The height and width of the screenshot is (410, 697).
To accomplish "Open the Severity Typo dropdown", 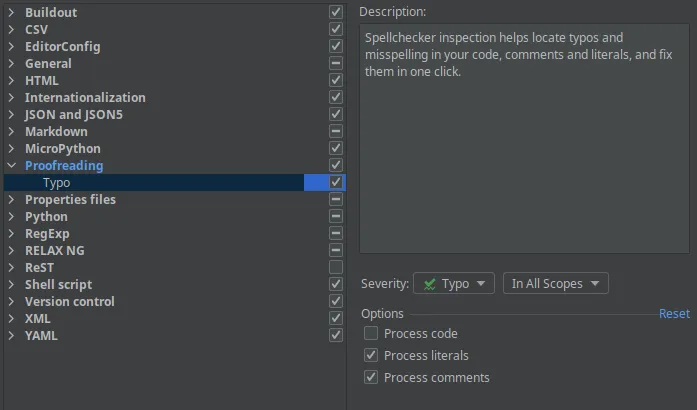I will [x=453, y=284].
